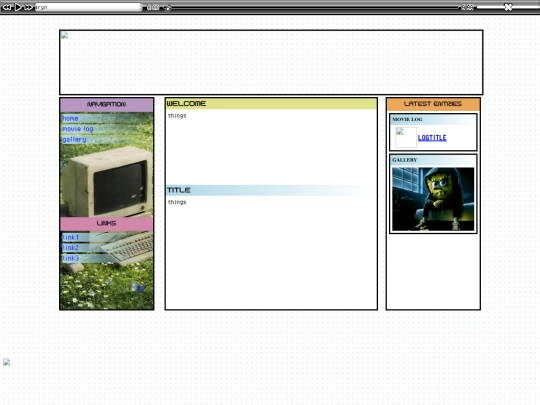The height and width of the screenshot is (405, 540).
Task: Click the broken image icon near the page bottom
Action: pos(7,362)
